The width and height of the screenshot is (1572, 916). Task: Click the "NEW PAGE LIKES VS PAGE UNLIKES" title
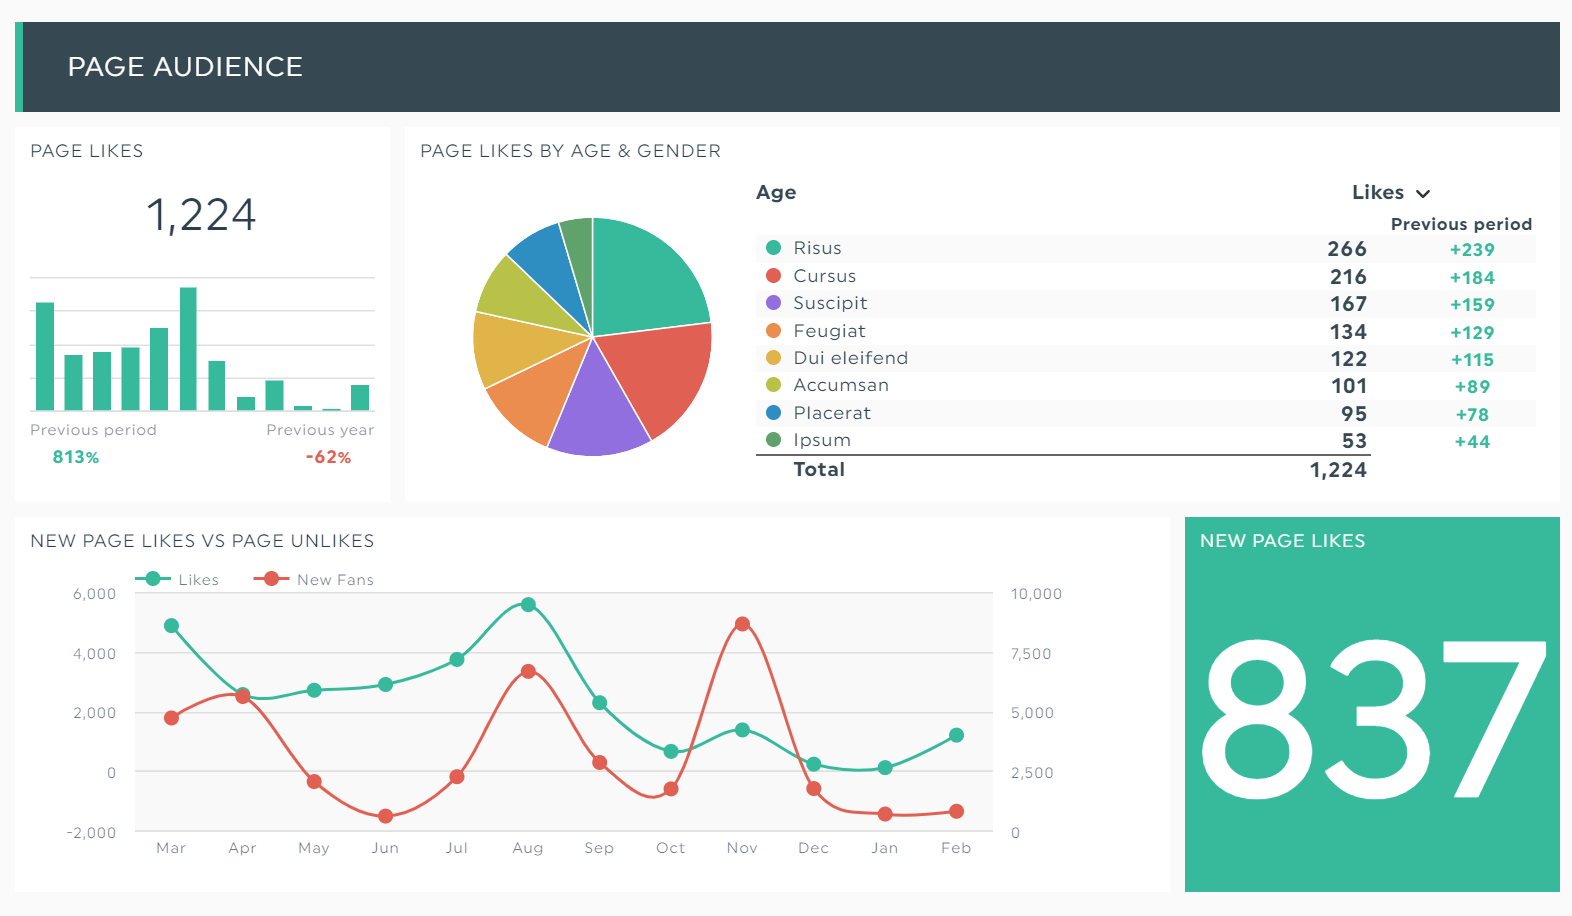click(x=202, y=541)
